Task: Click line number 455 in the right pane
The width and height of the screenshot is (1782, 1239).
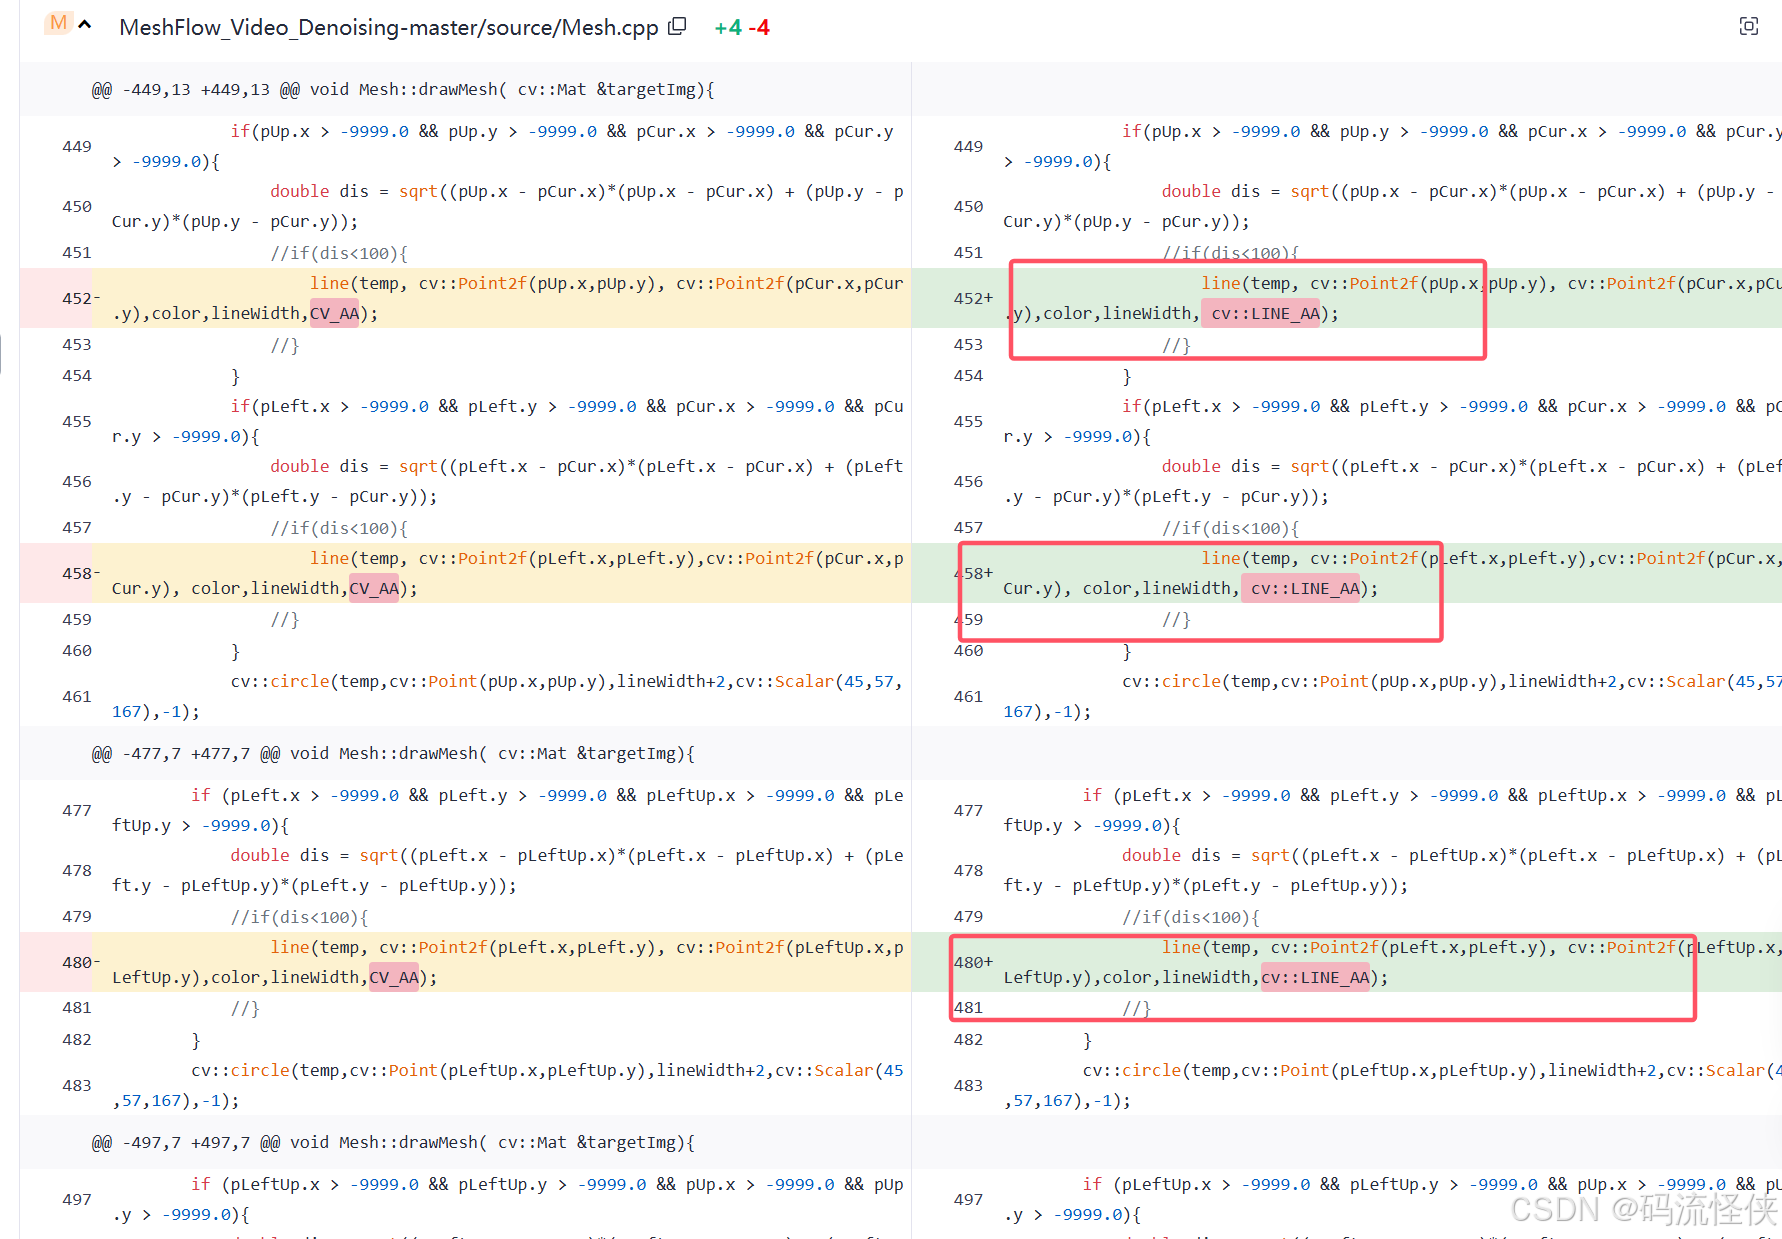Action: pos(968,421)
